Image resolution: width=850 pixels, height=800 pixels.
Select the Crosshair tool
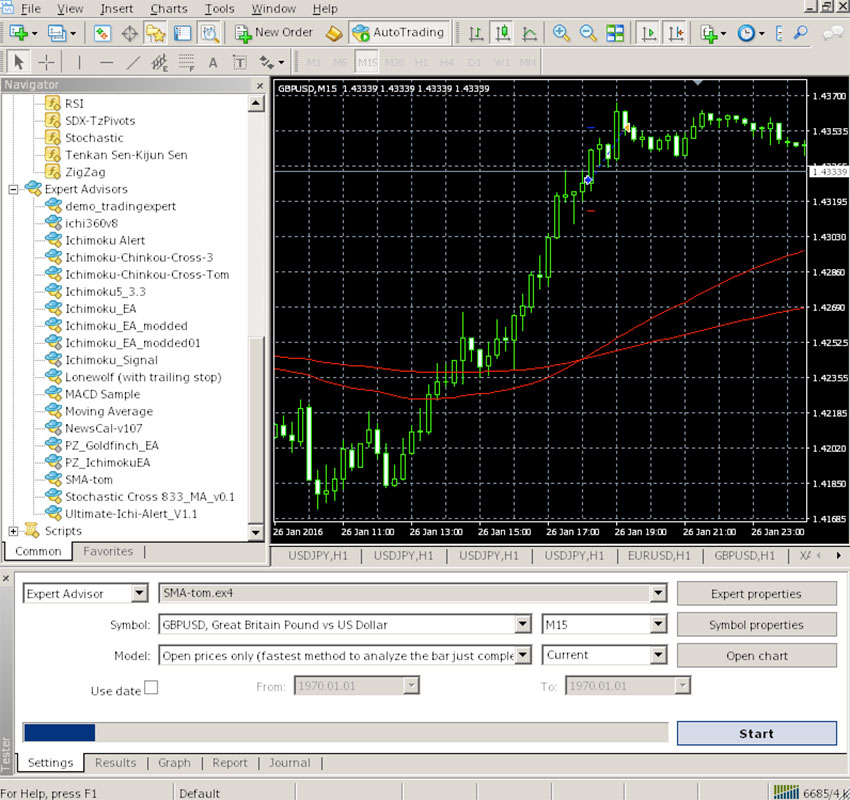[44, 62]
